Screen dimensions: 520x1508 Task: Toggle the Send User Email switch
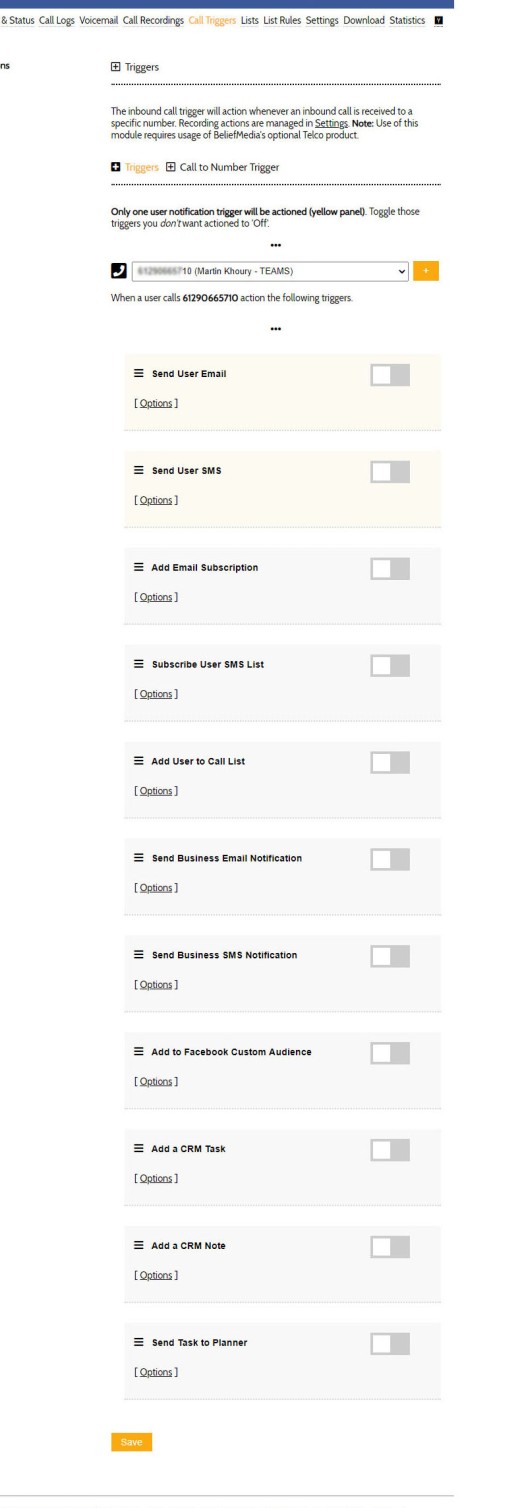389,374
